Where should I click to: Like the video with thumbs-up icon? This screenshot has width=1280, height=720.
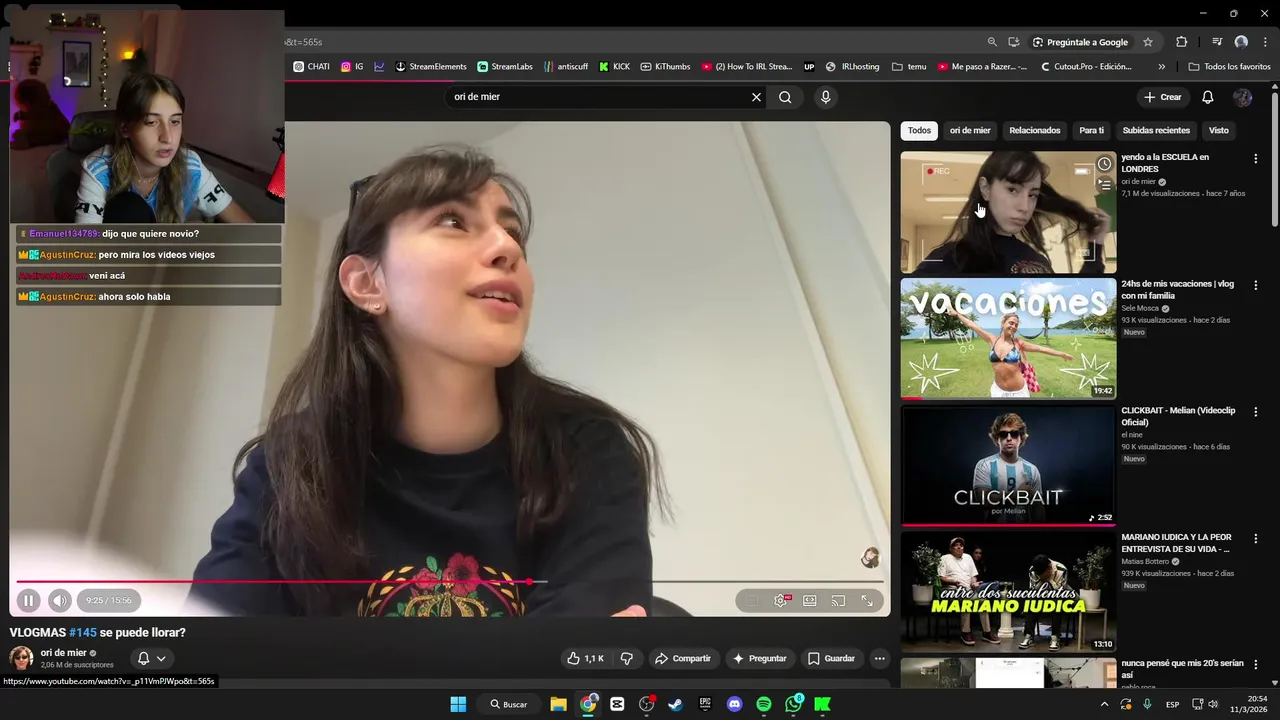586,658
